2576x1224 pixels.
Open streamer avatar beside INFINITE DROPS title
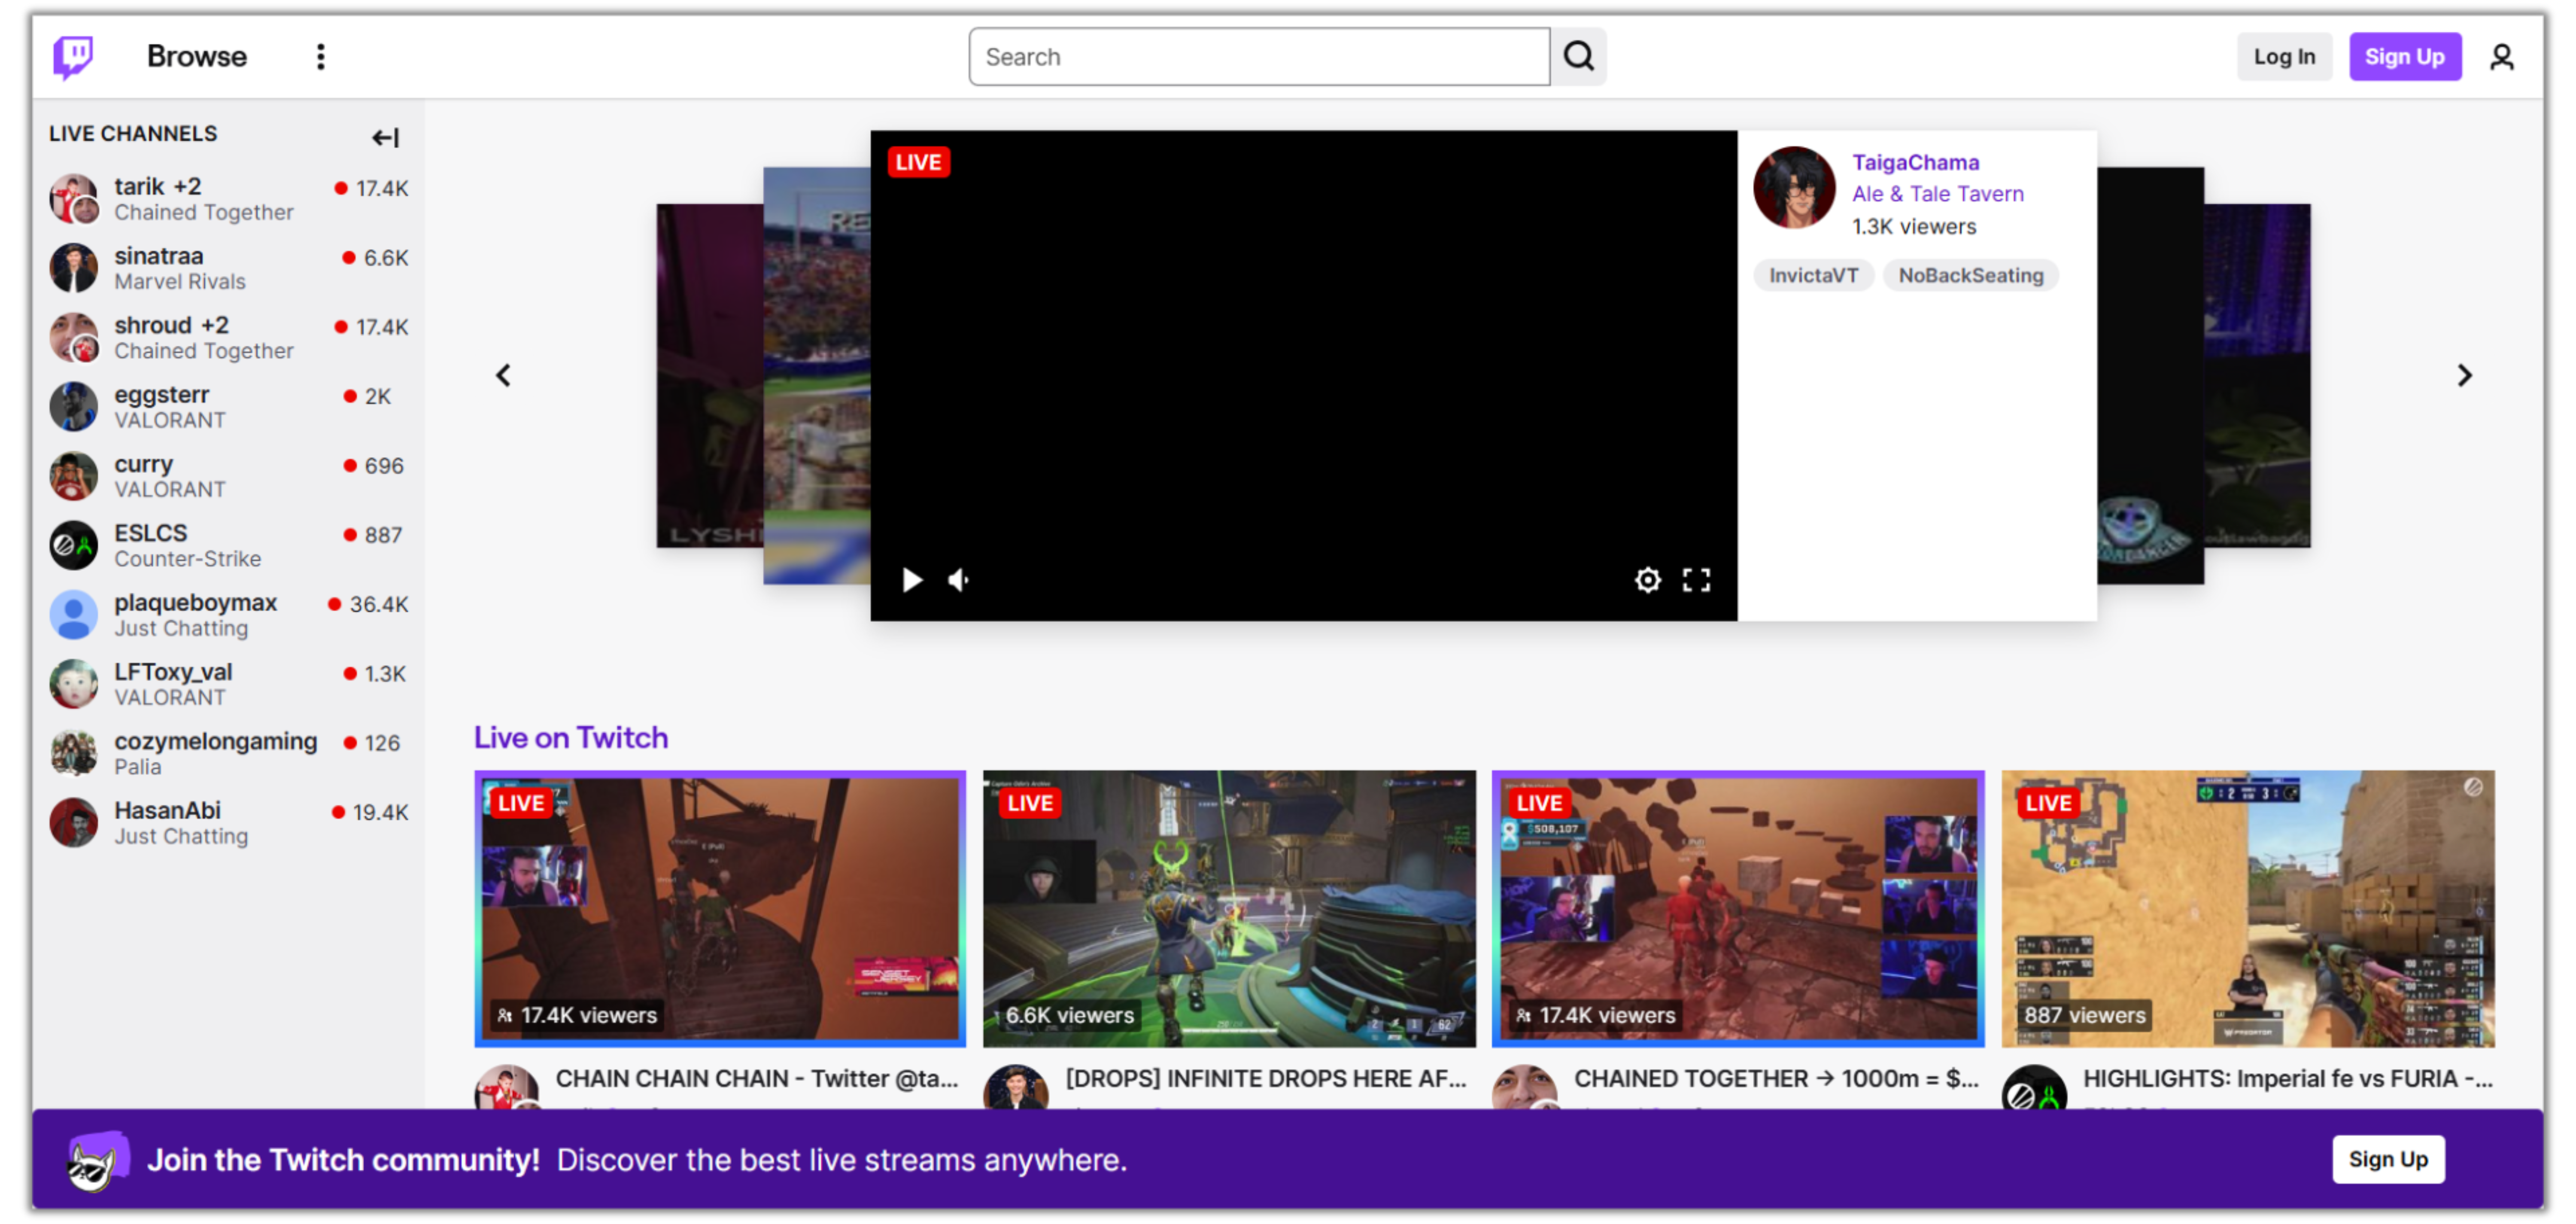(x=1016, y=1087)
